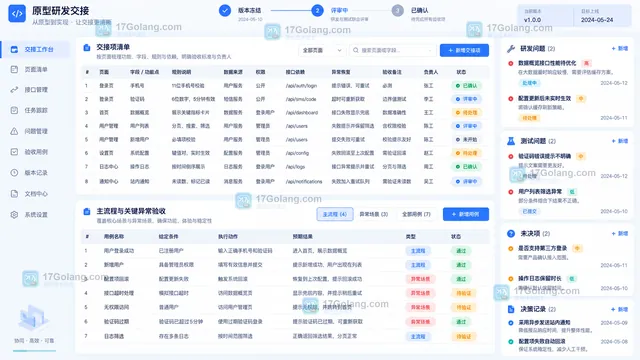Click 已确认 status badge in 手机号 row

click(x=467, y=86)
